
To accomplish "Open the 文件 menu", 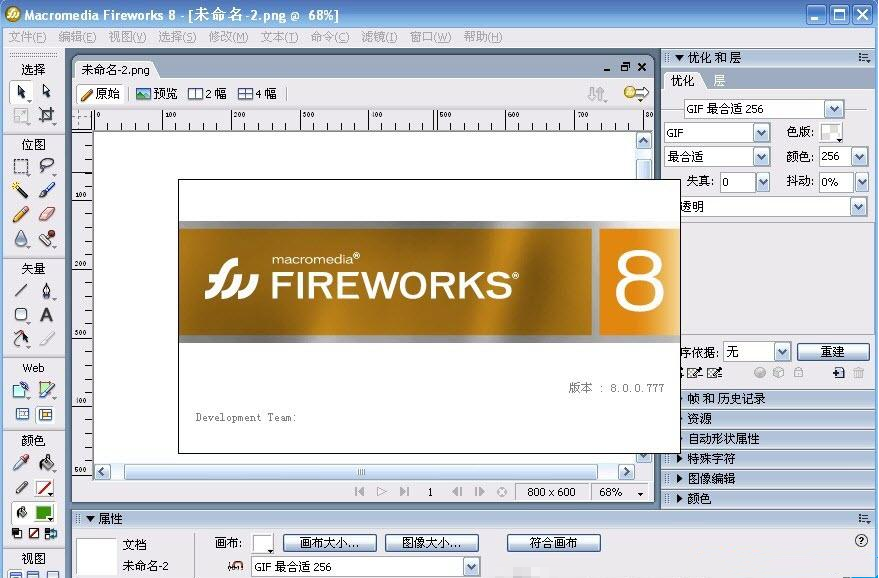I will 27,37.
